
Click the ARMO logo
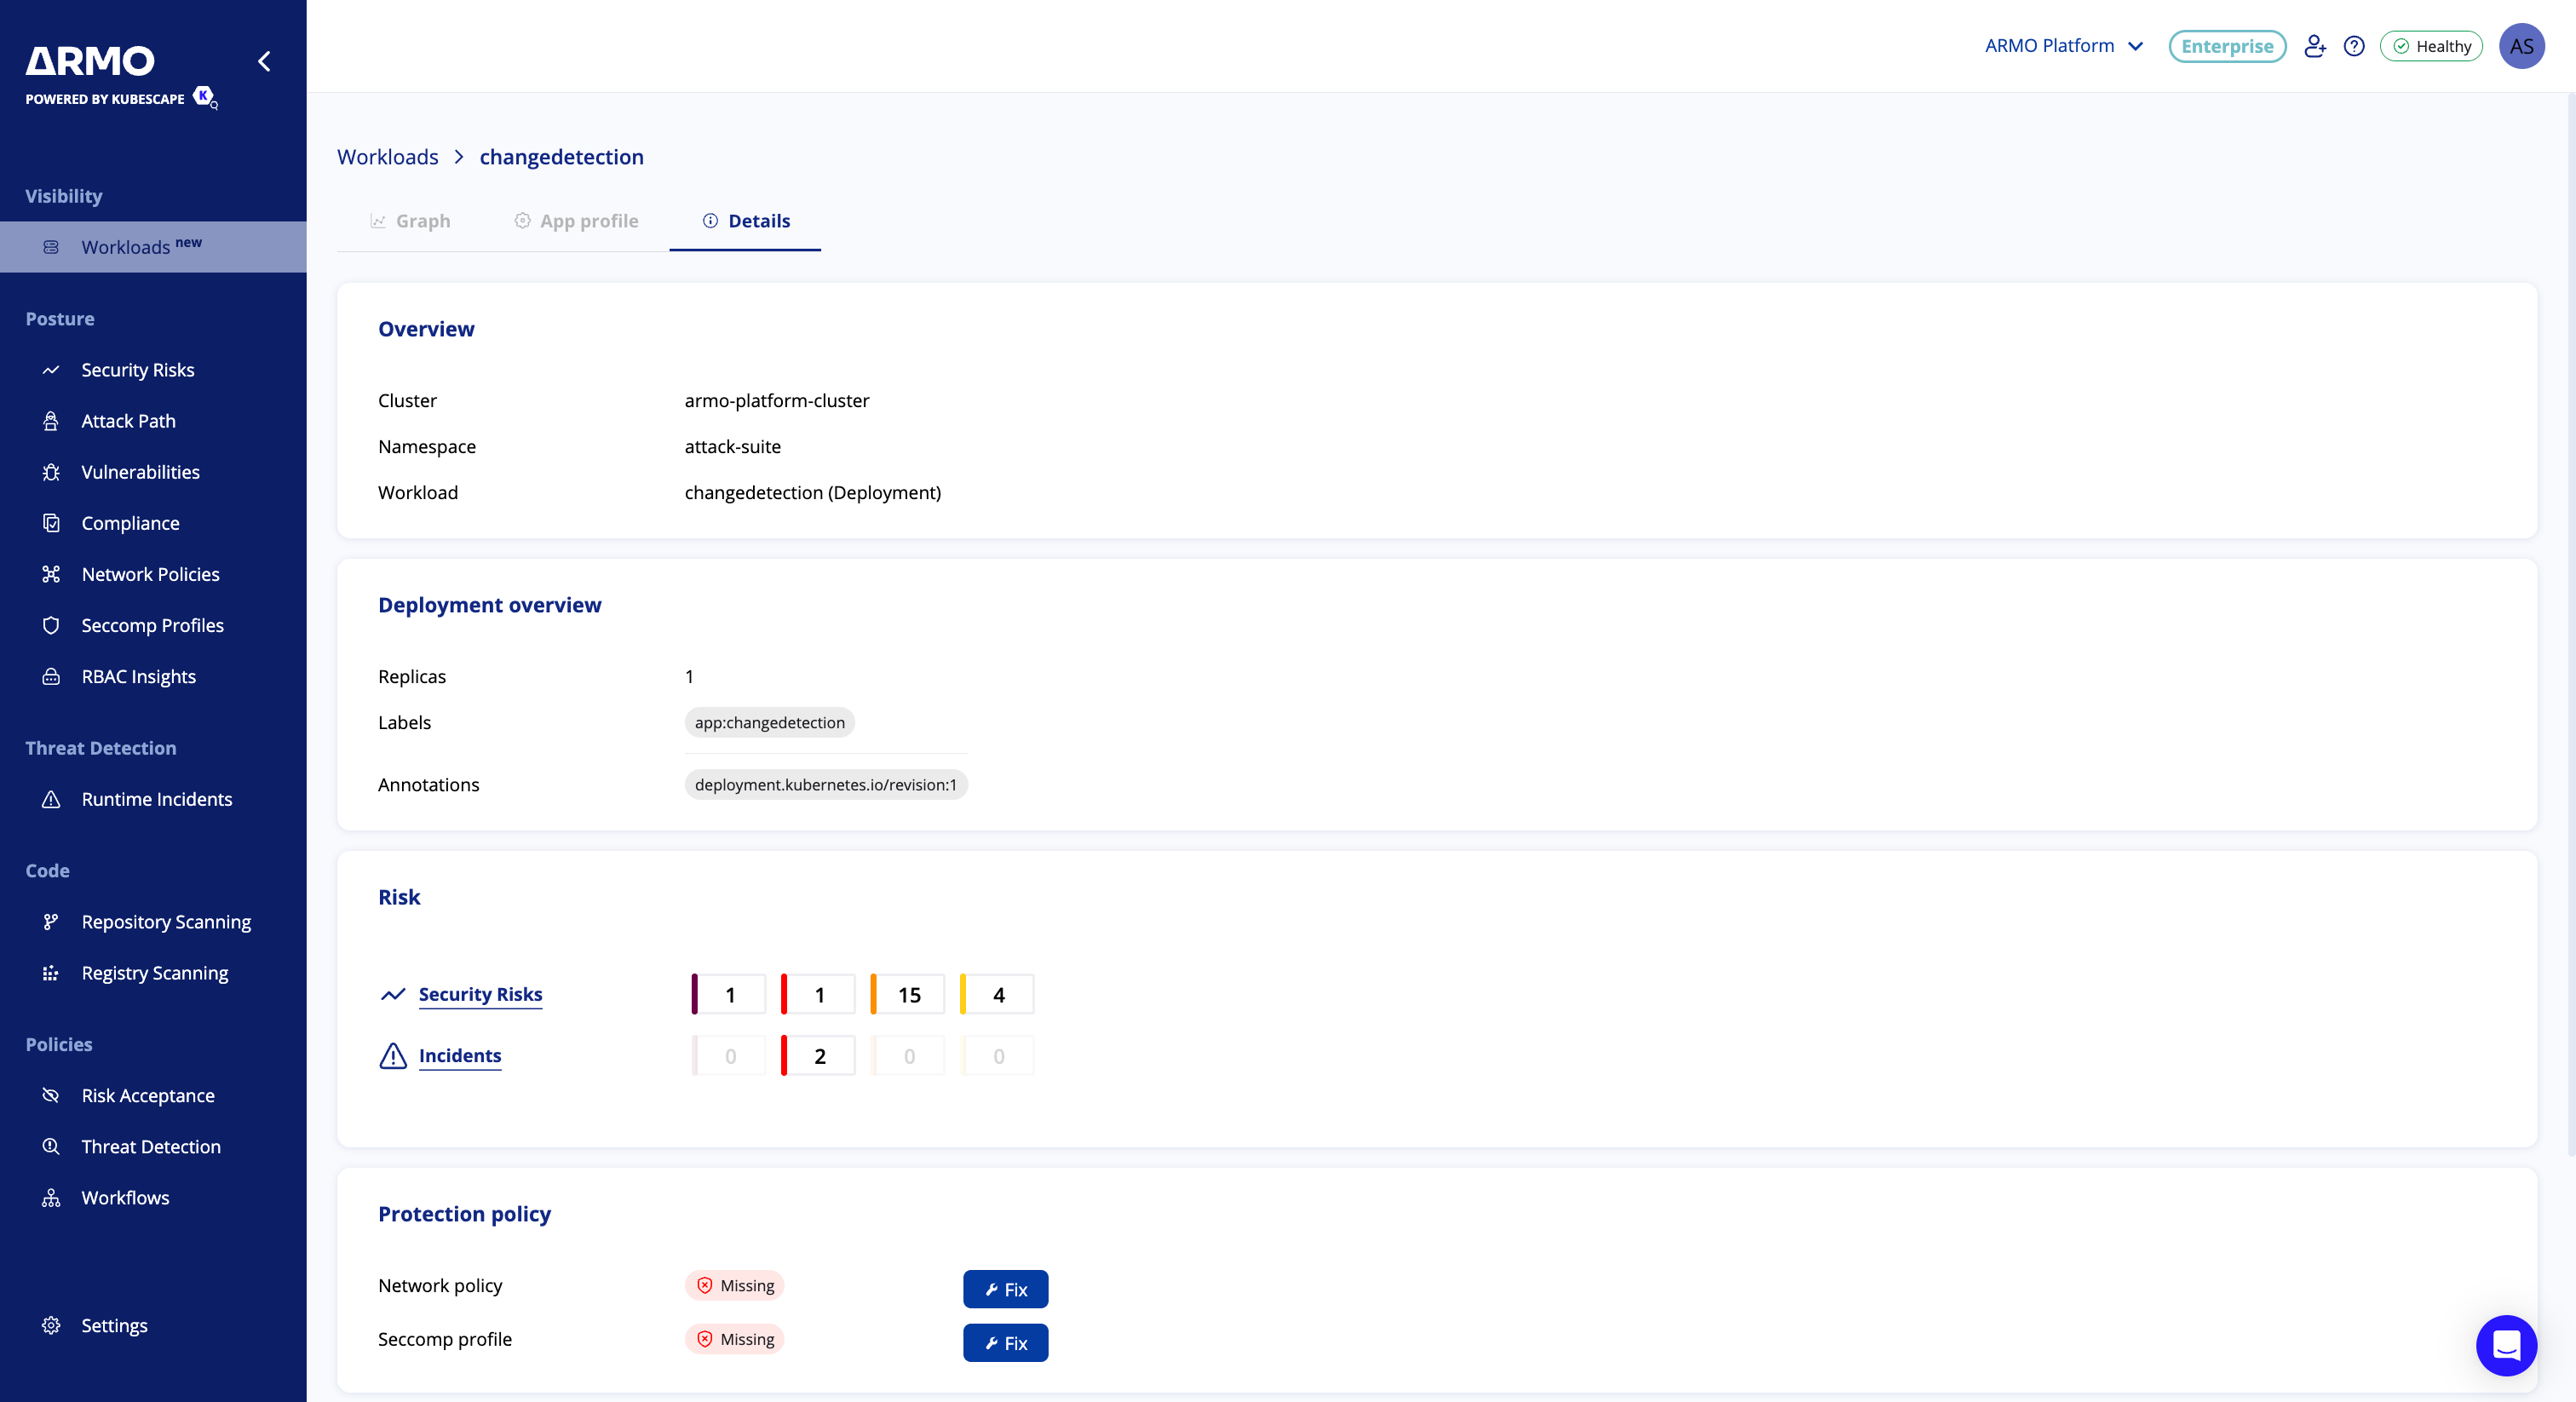(x=90, y=61)
